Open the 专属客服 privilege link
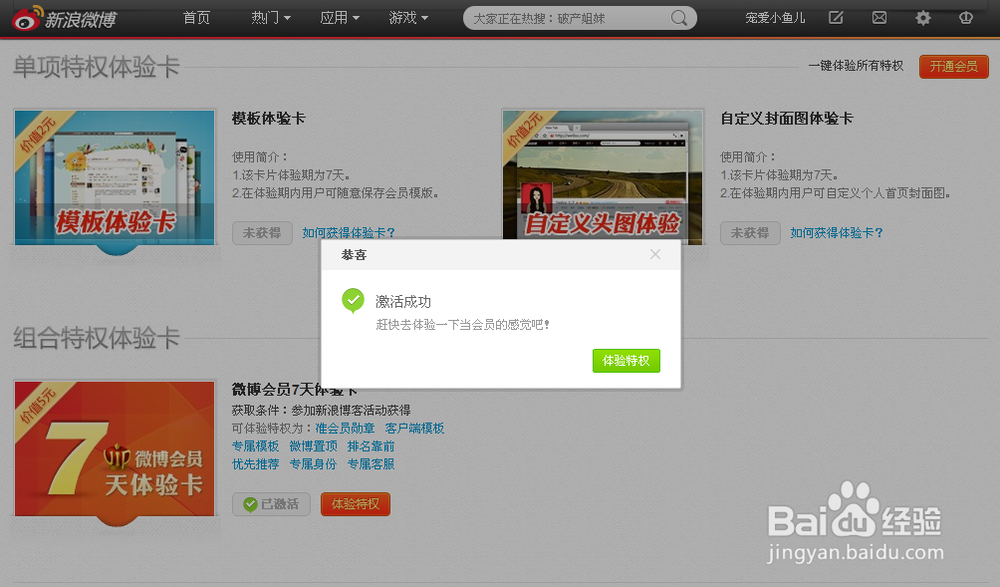This screenshot has width=1000, height=587. point(371,464)
